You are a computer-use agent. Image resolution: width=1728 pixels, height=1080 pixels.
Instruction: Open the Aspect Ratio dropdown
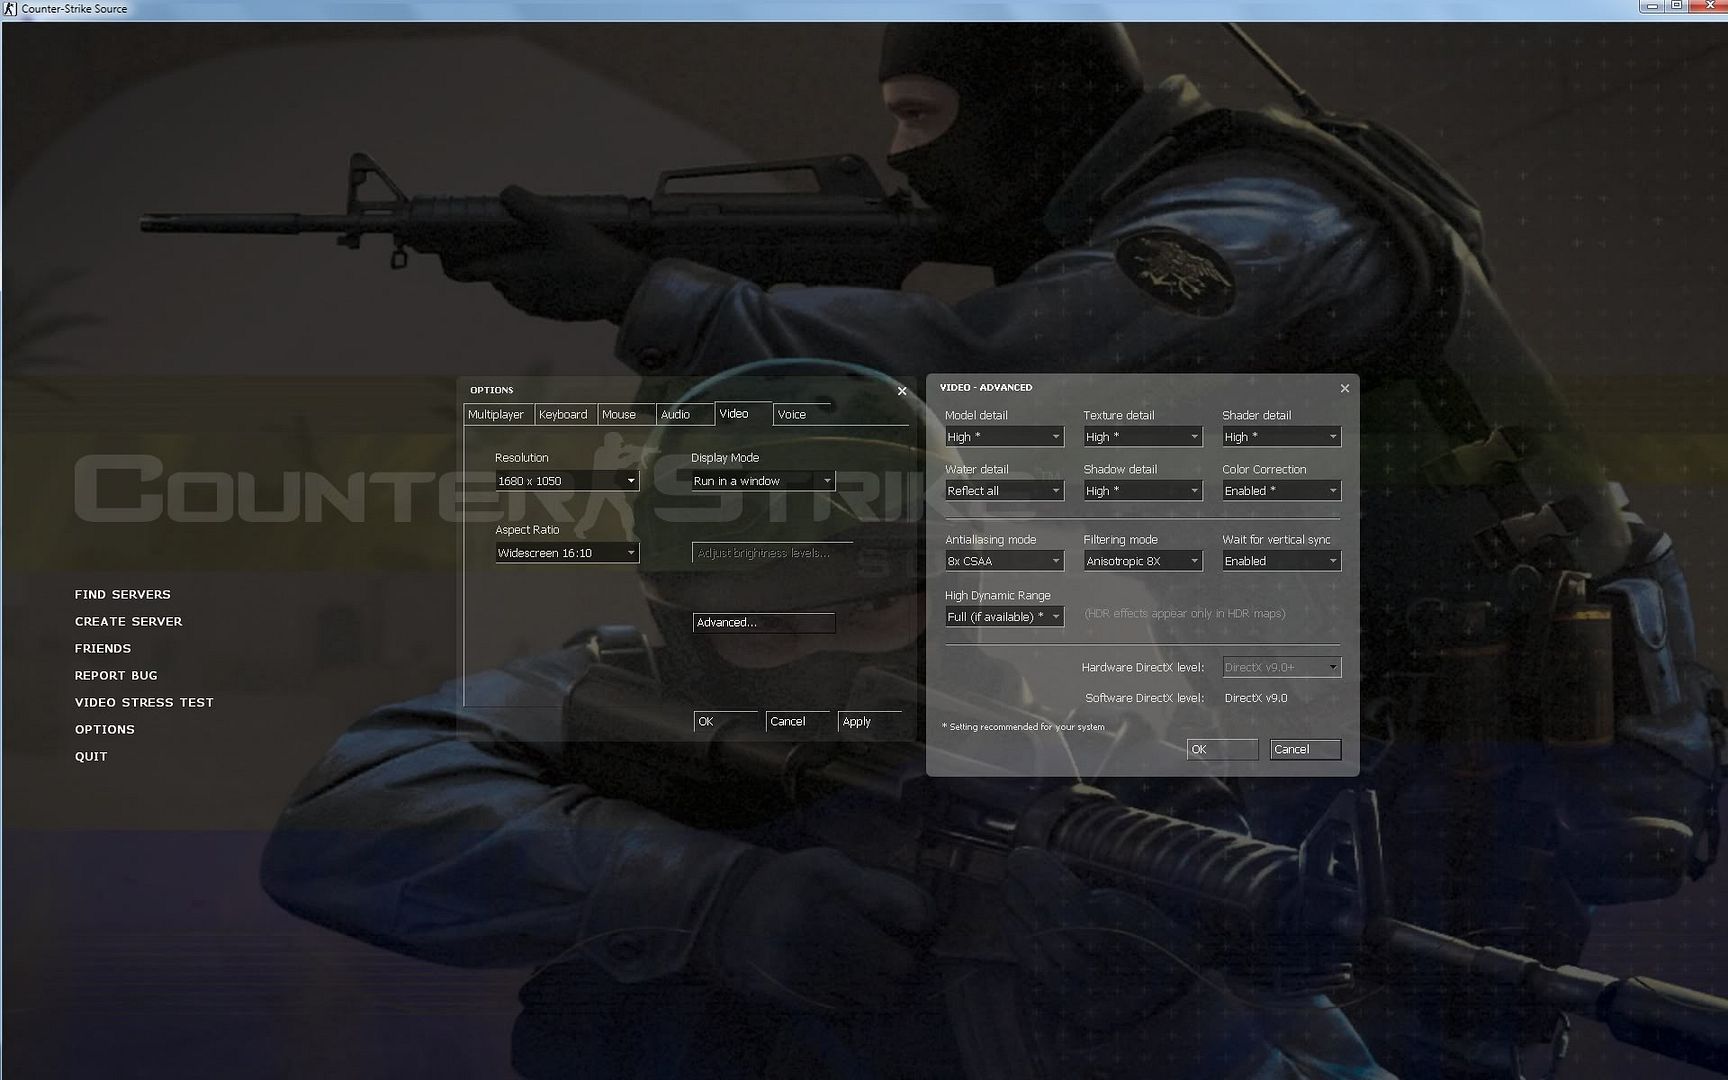point(567,553)
